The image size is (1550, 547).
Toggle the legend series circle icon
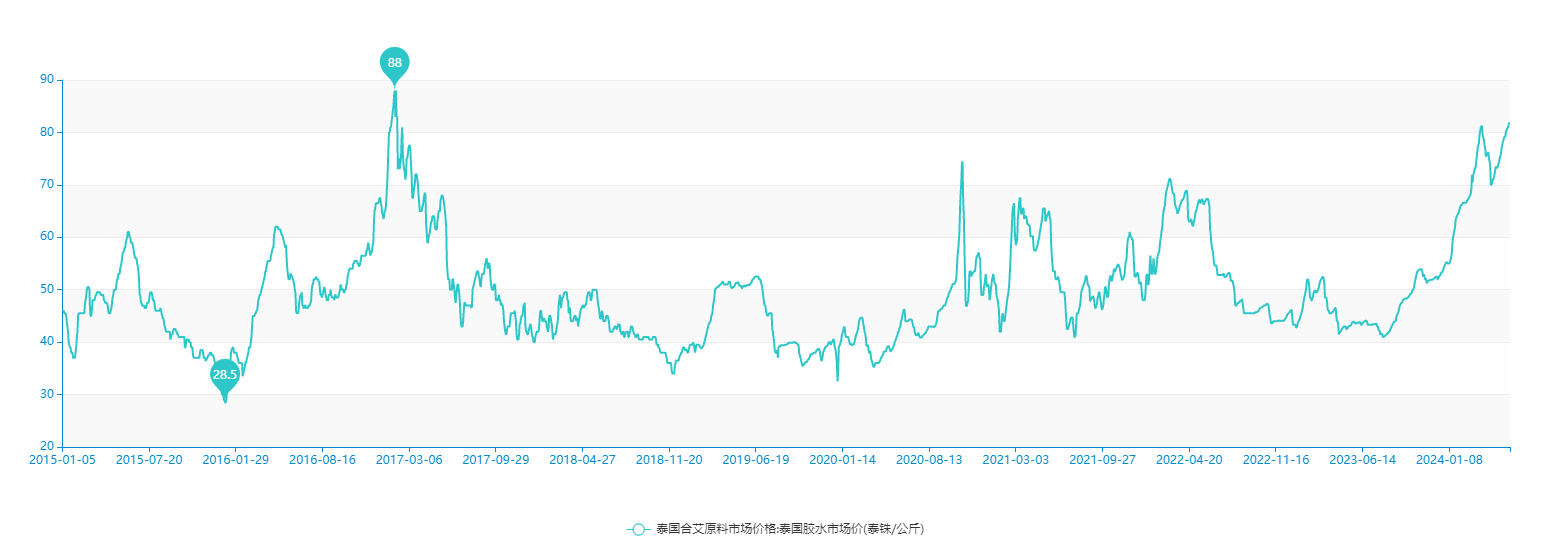(639, 529)
